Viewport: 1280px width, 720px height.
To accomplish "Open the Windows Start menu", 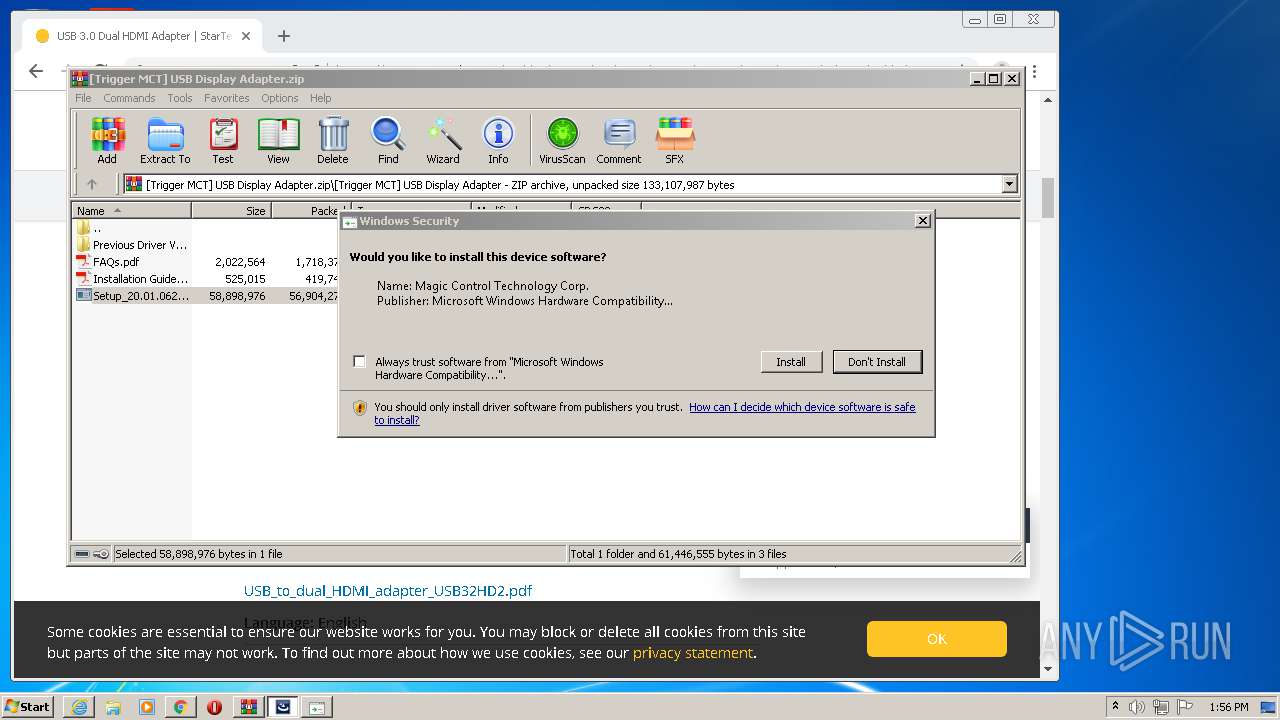I will (x=28, y=707).
